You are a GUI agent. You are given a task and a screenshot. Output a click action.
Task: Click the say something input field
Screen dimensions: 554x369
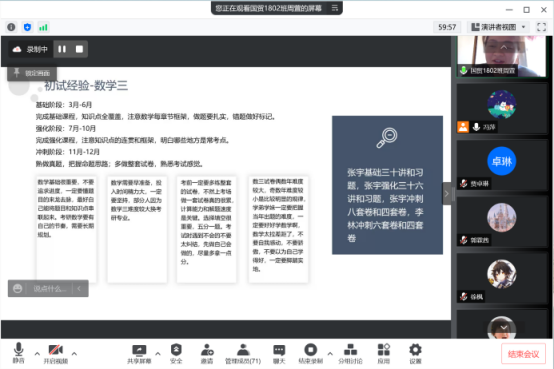click(49, 289)
